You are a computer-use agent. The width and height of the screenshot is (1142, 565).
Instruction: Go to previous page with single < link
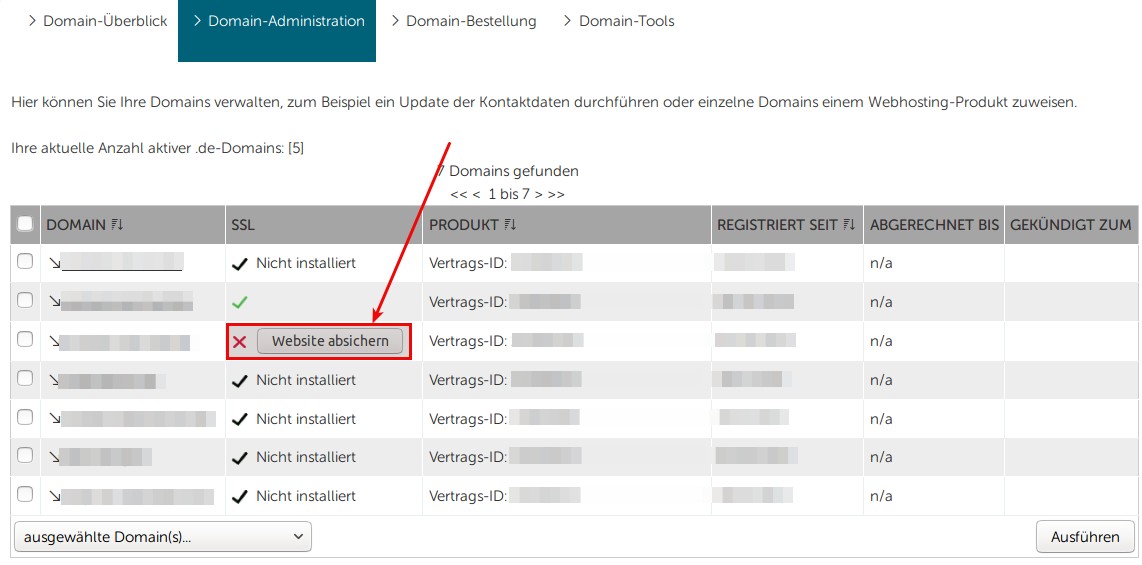[x=476, y=195]
